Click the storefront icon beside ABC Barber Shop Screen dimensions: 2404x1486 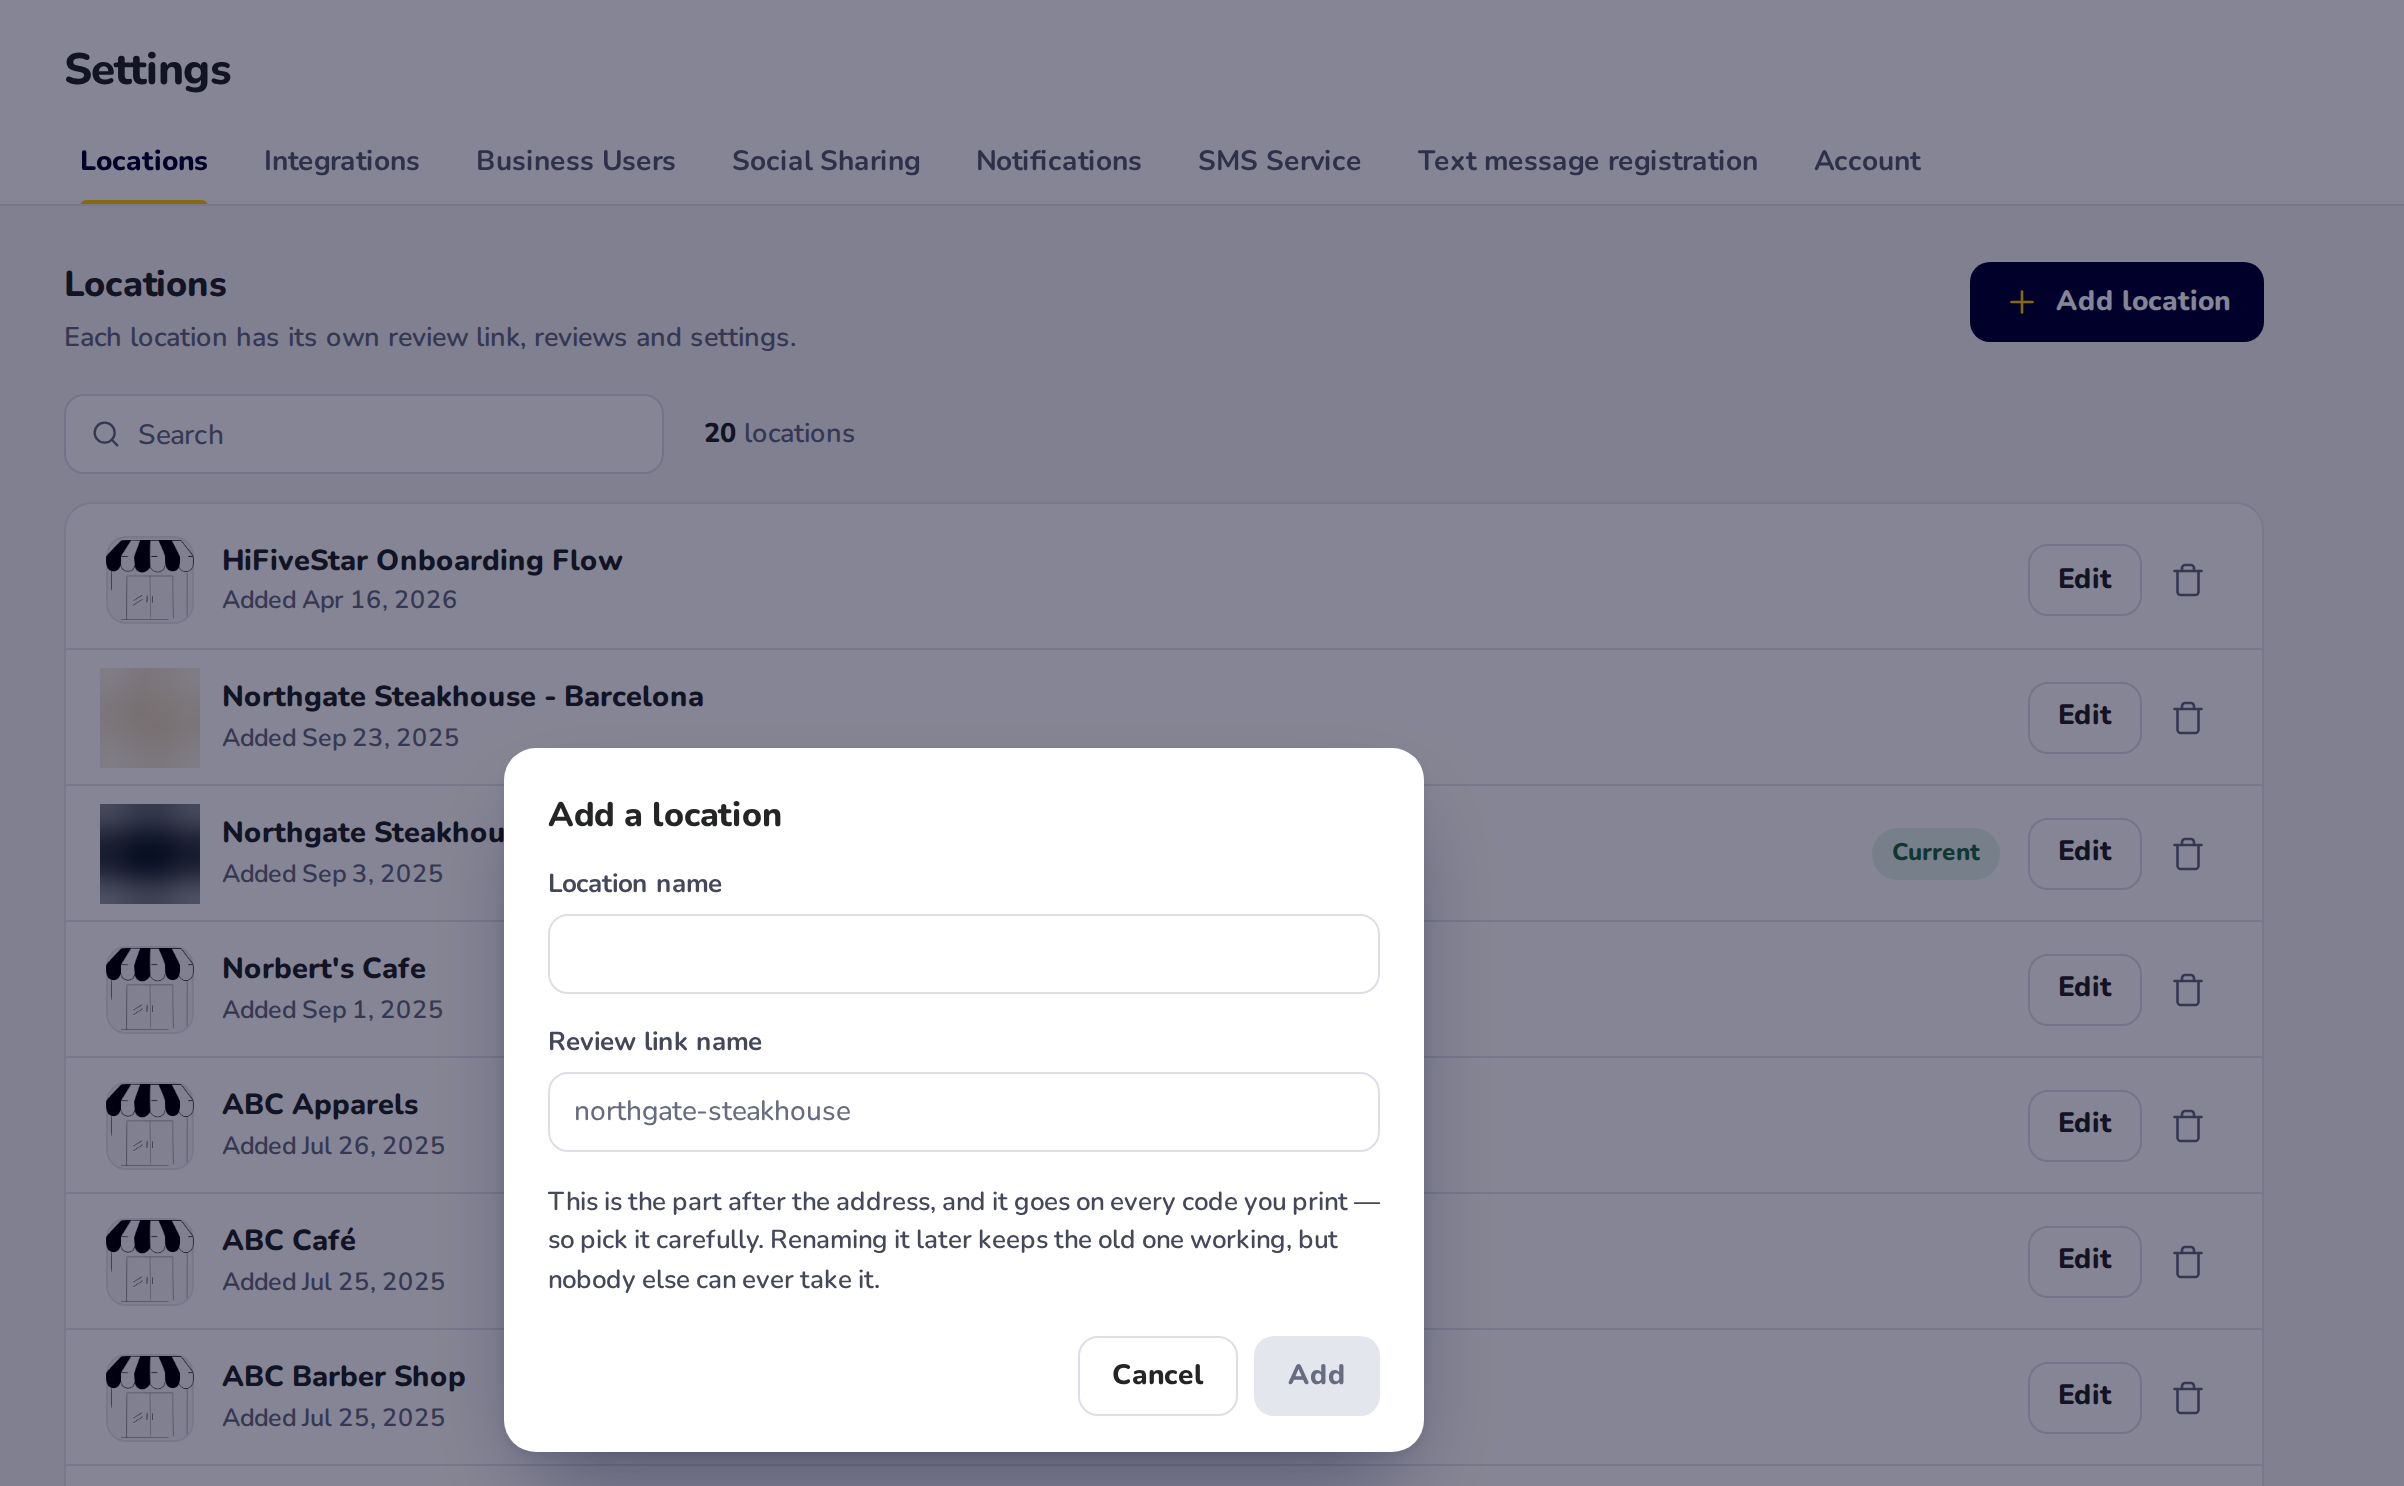(150, 1397)
